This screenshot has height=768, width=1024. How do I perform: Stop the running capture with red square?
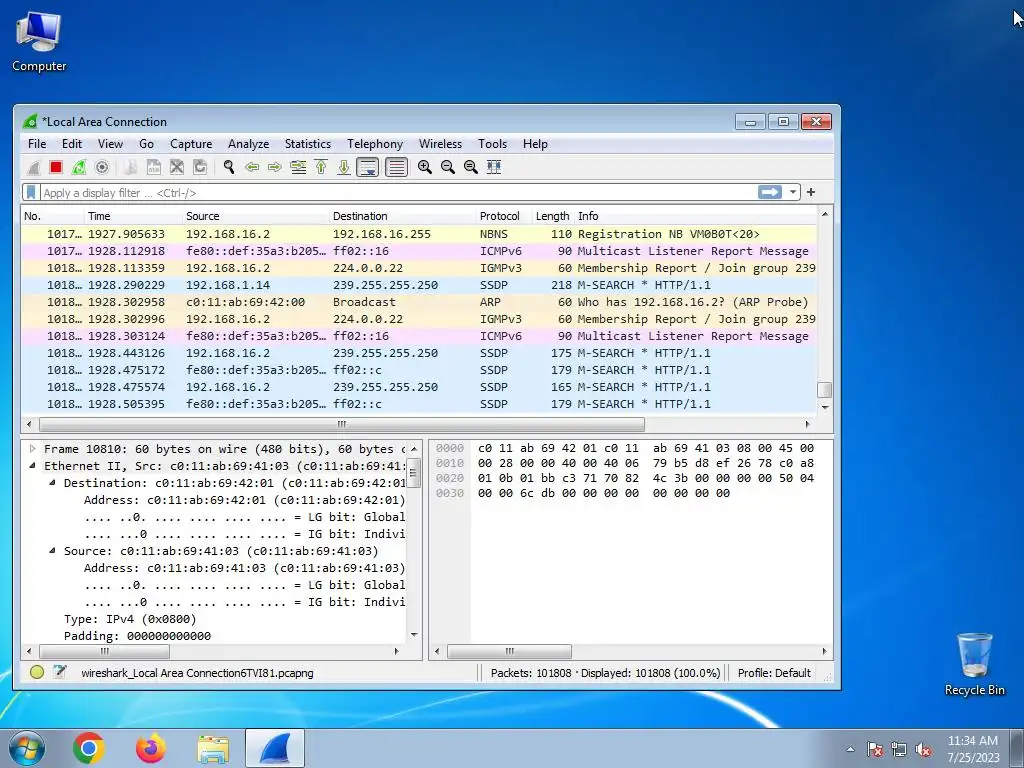[x=56, y=168]
